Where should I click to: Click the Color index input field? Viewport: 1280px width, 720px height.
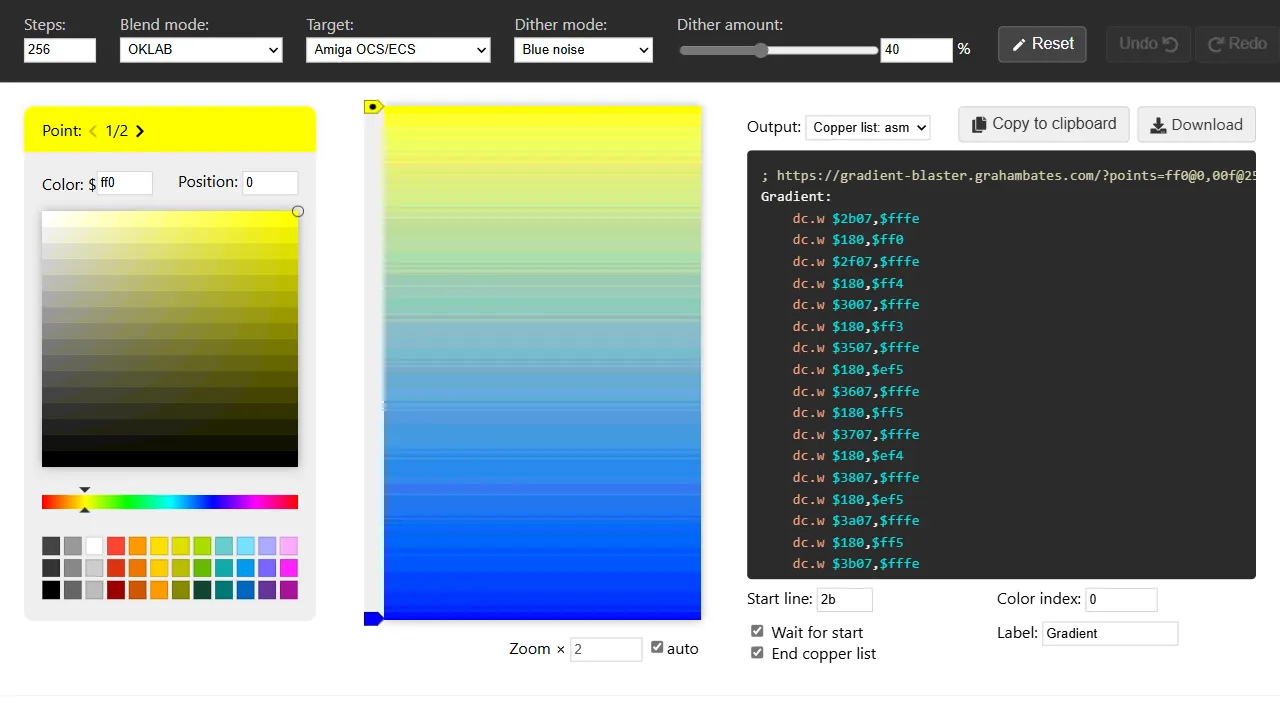point(1121,600)
